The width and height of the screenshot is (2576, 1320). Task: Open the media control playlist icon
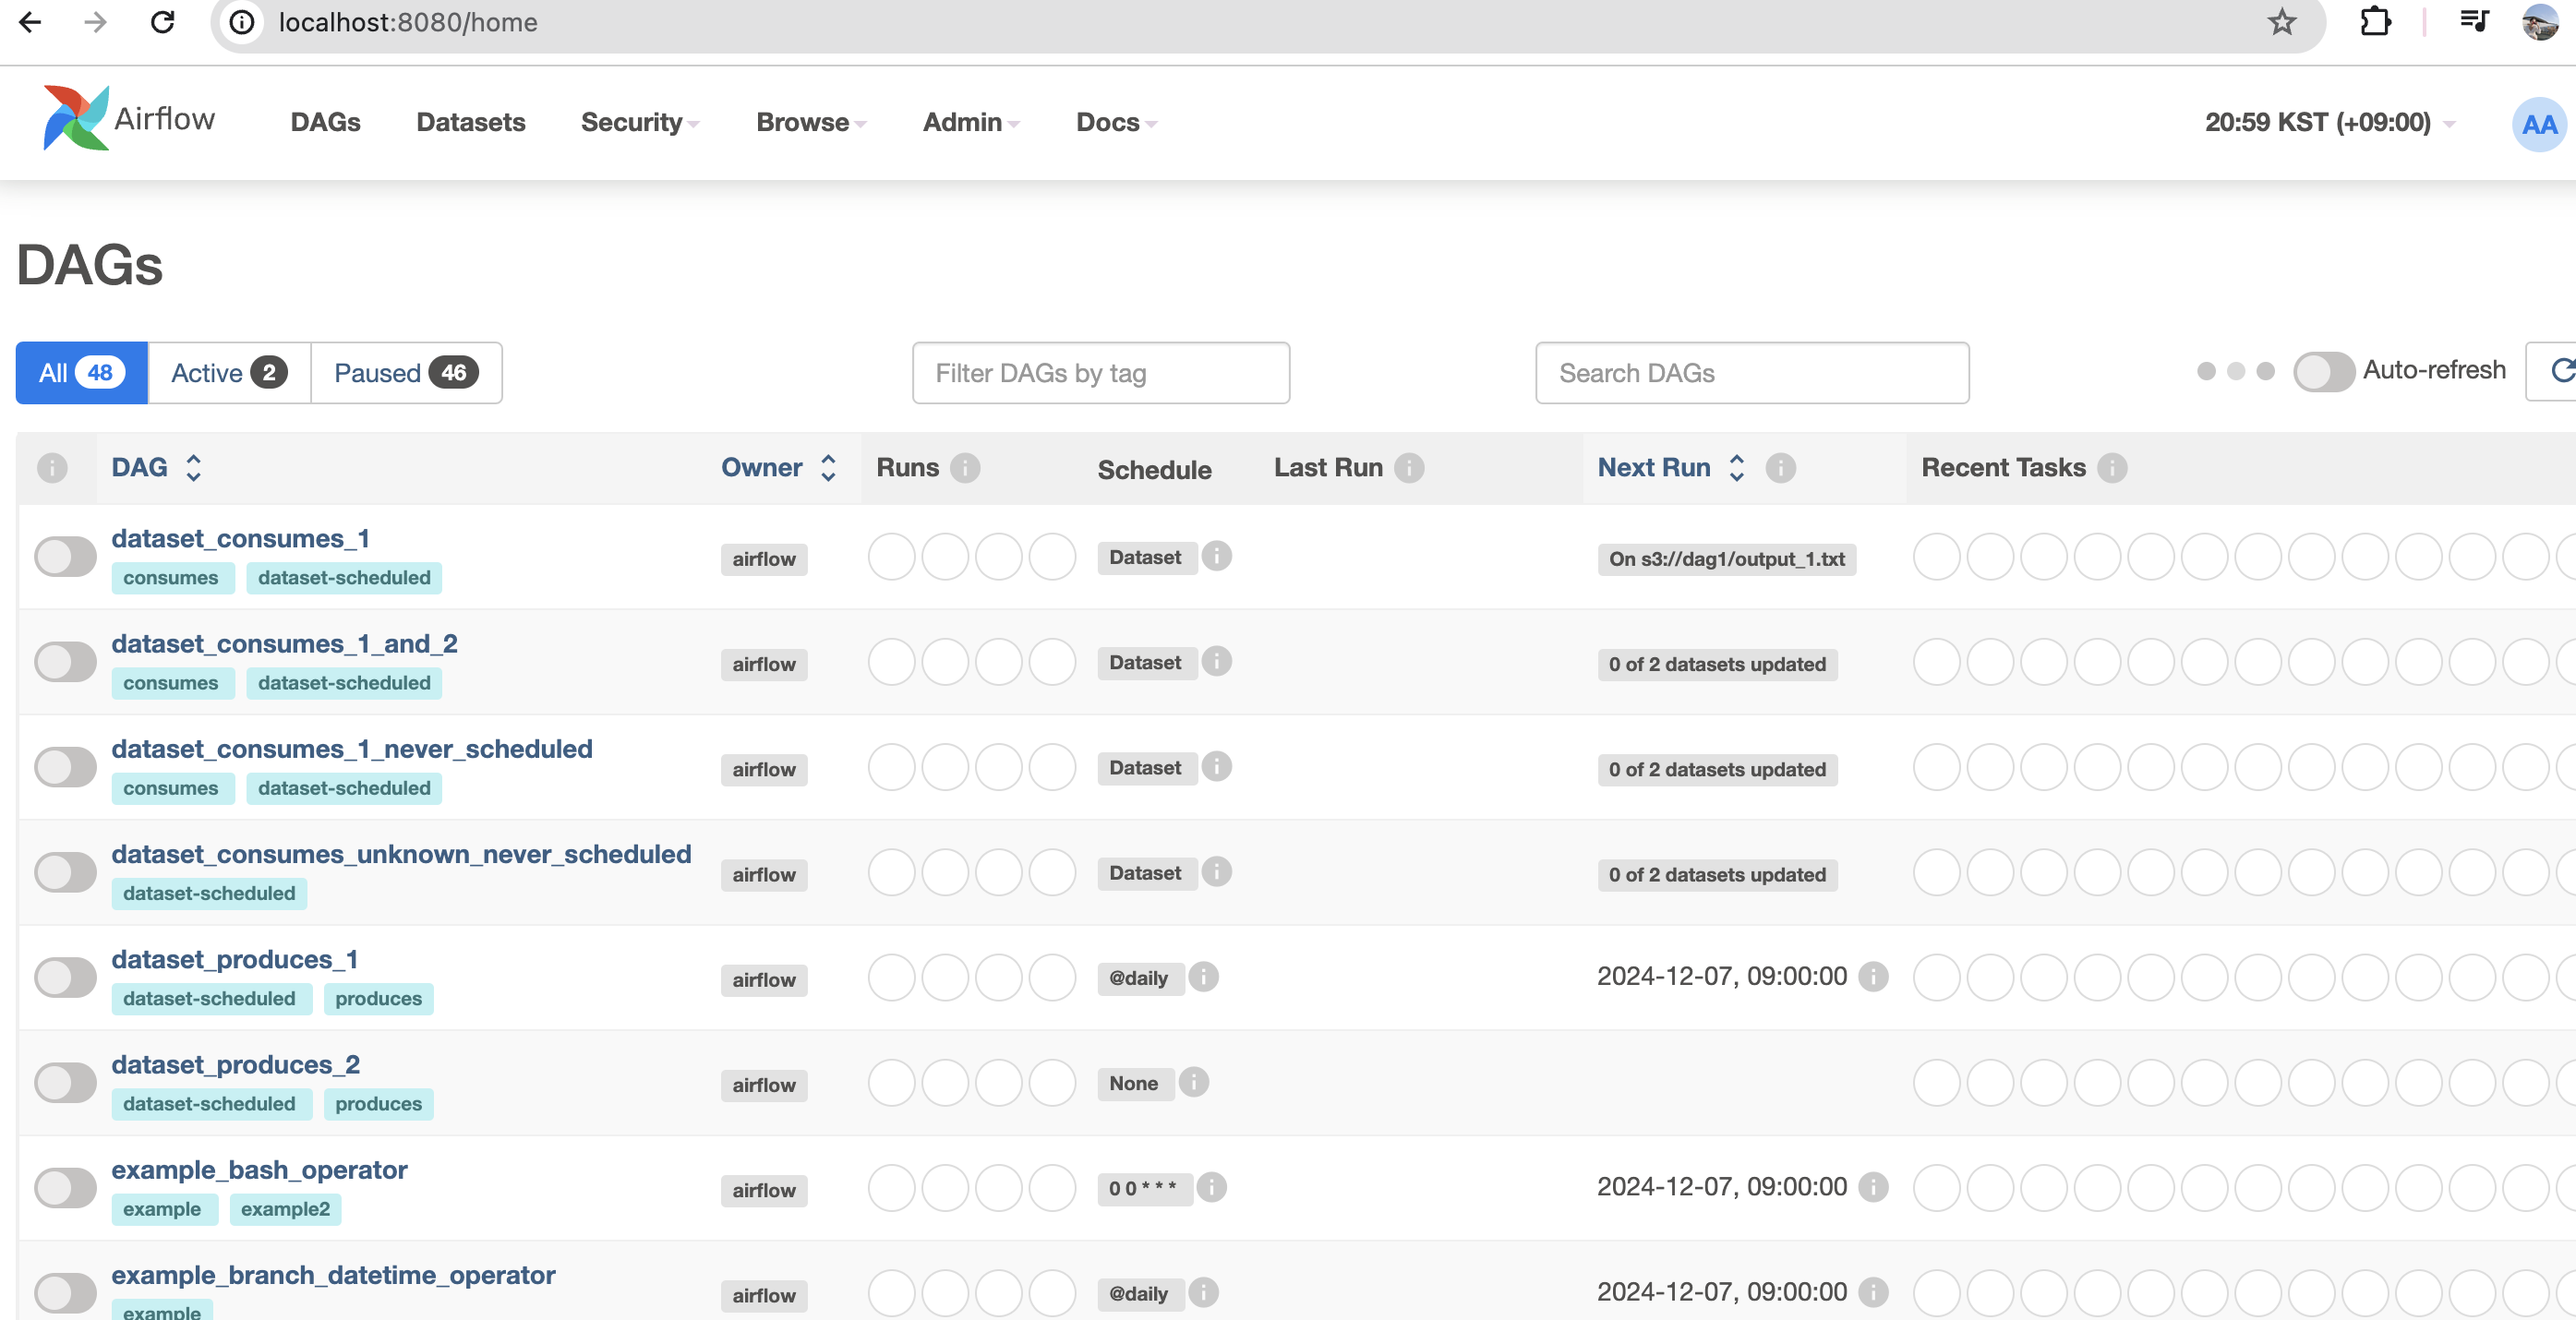(2474, 21)
